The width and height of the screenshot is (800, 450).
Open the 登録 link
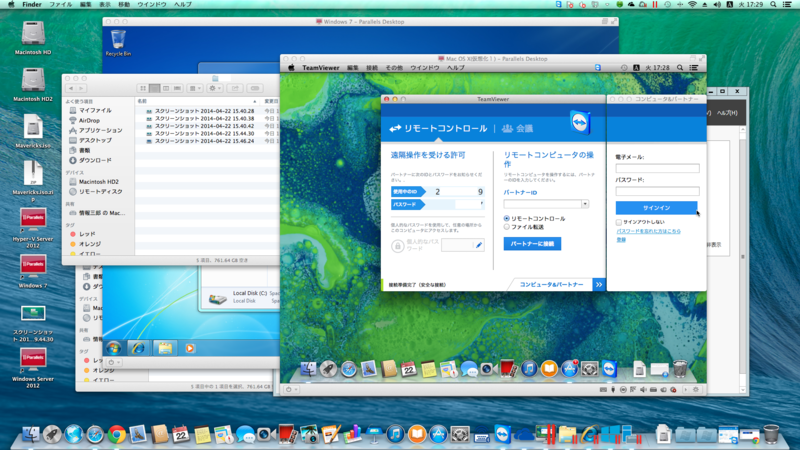pos(621,239)
